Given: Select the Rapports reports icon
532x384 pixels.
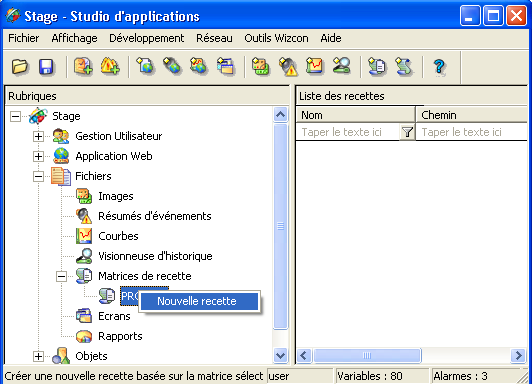Looking at the screenshot, I should pyautogui.click(x=84, y=336).
